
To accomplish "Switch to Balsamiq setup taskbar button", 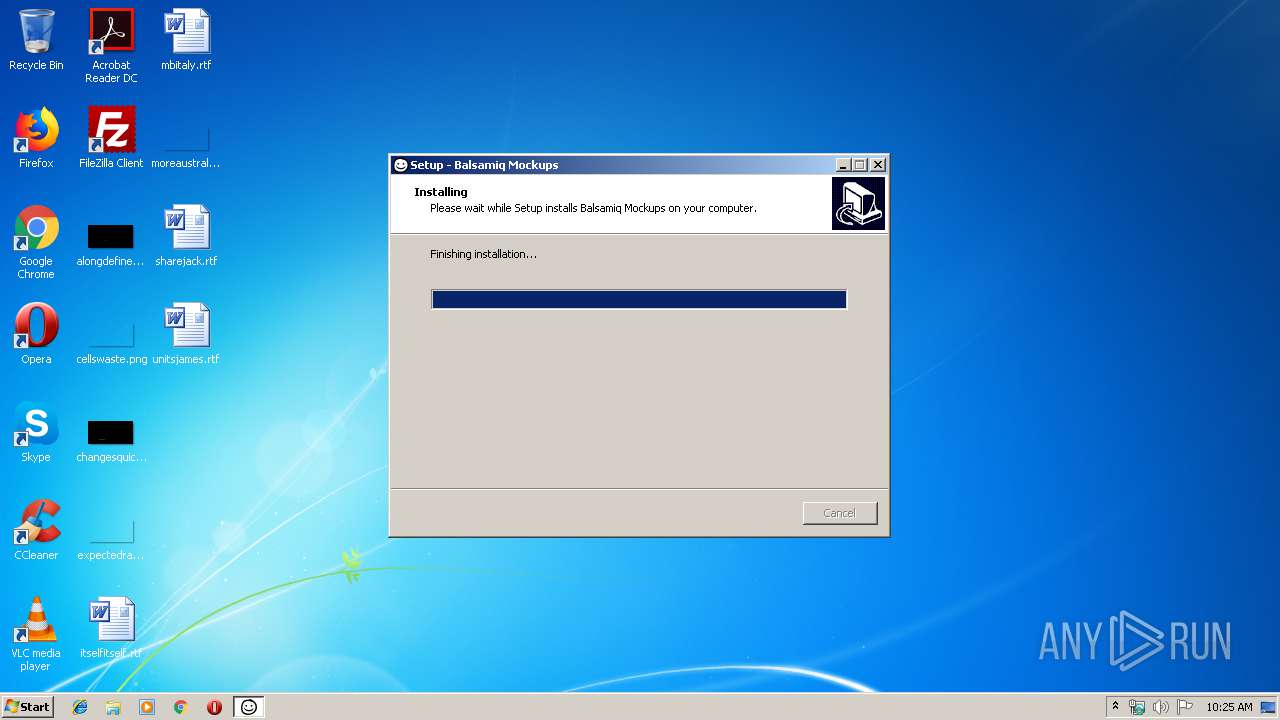I will pos(249,707).
